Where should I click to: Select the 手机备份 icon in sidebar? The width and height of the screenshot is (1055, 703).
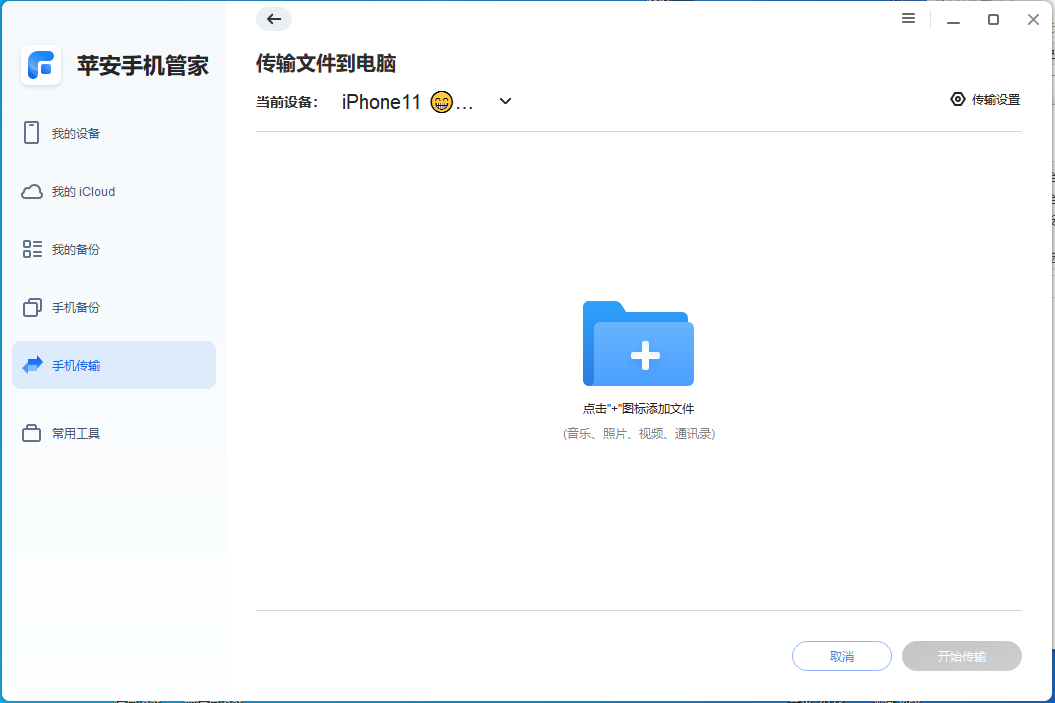[31, 307]
